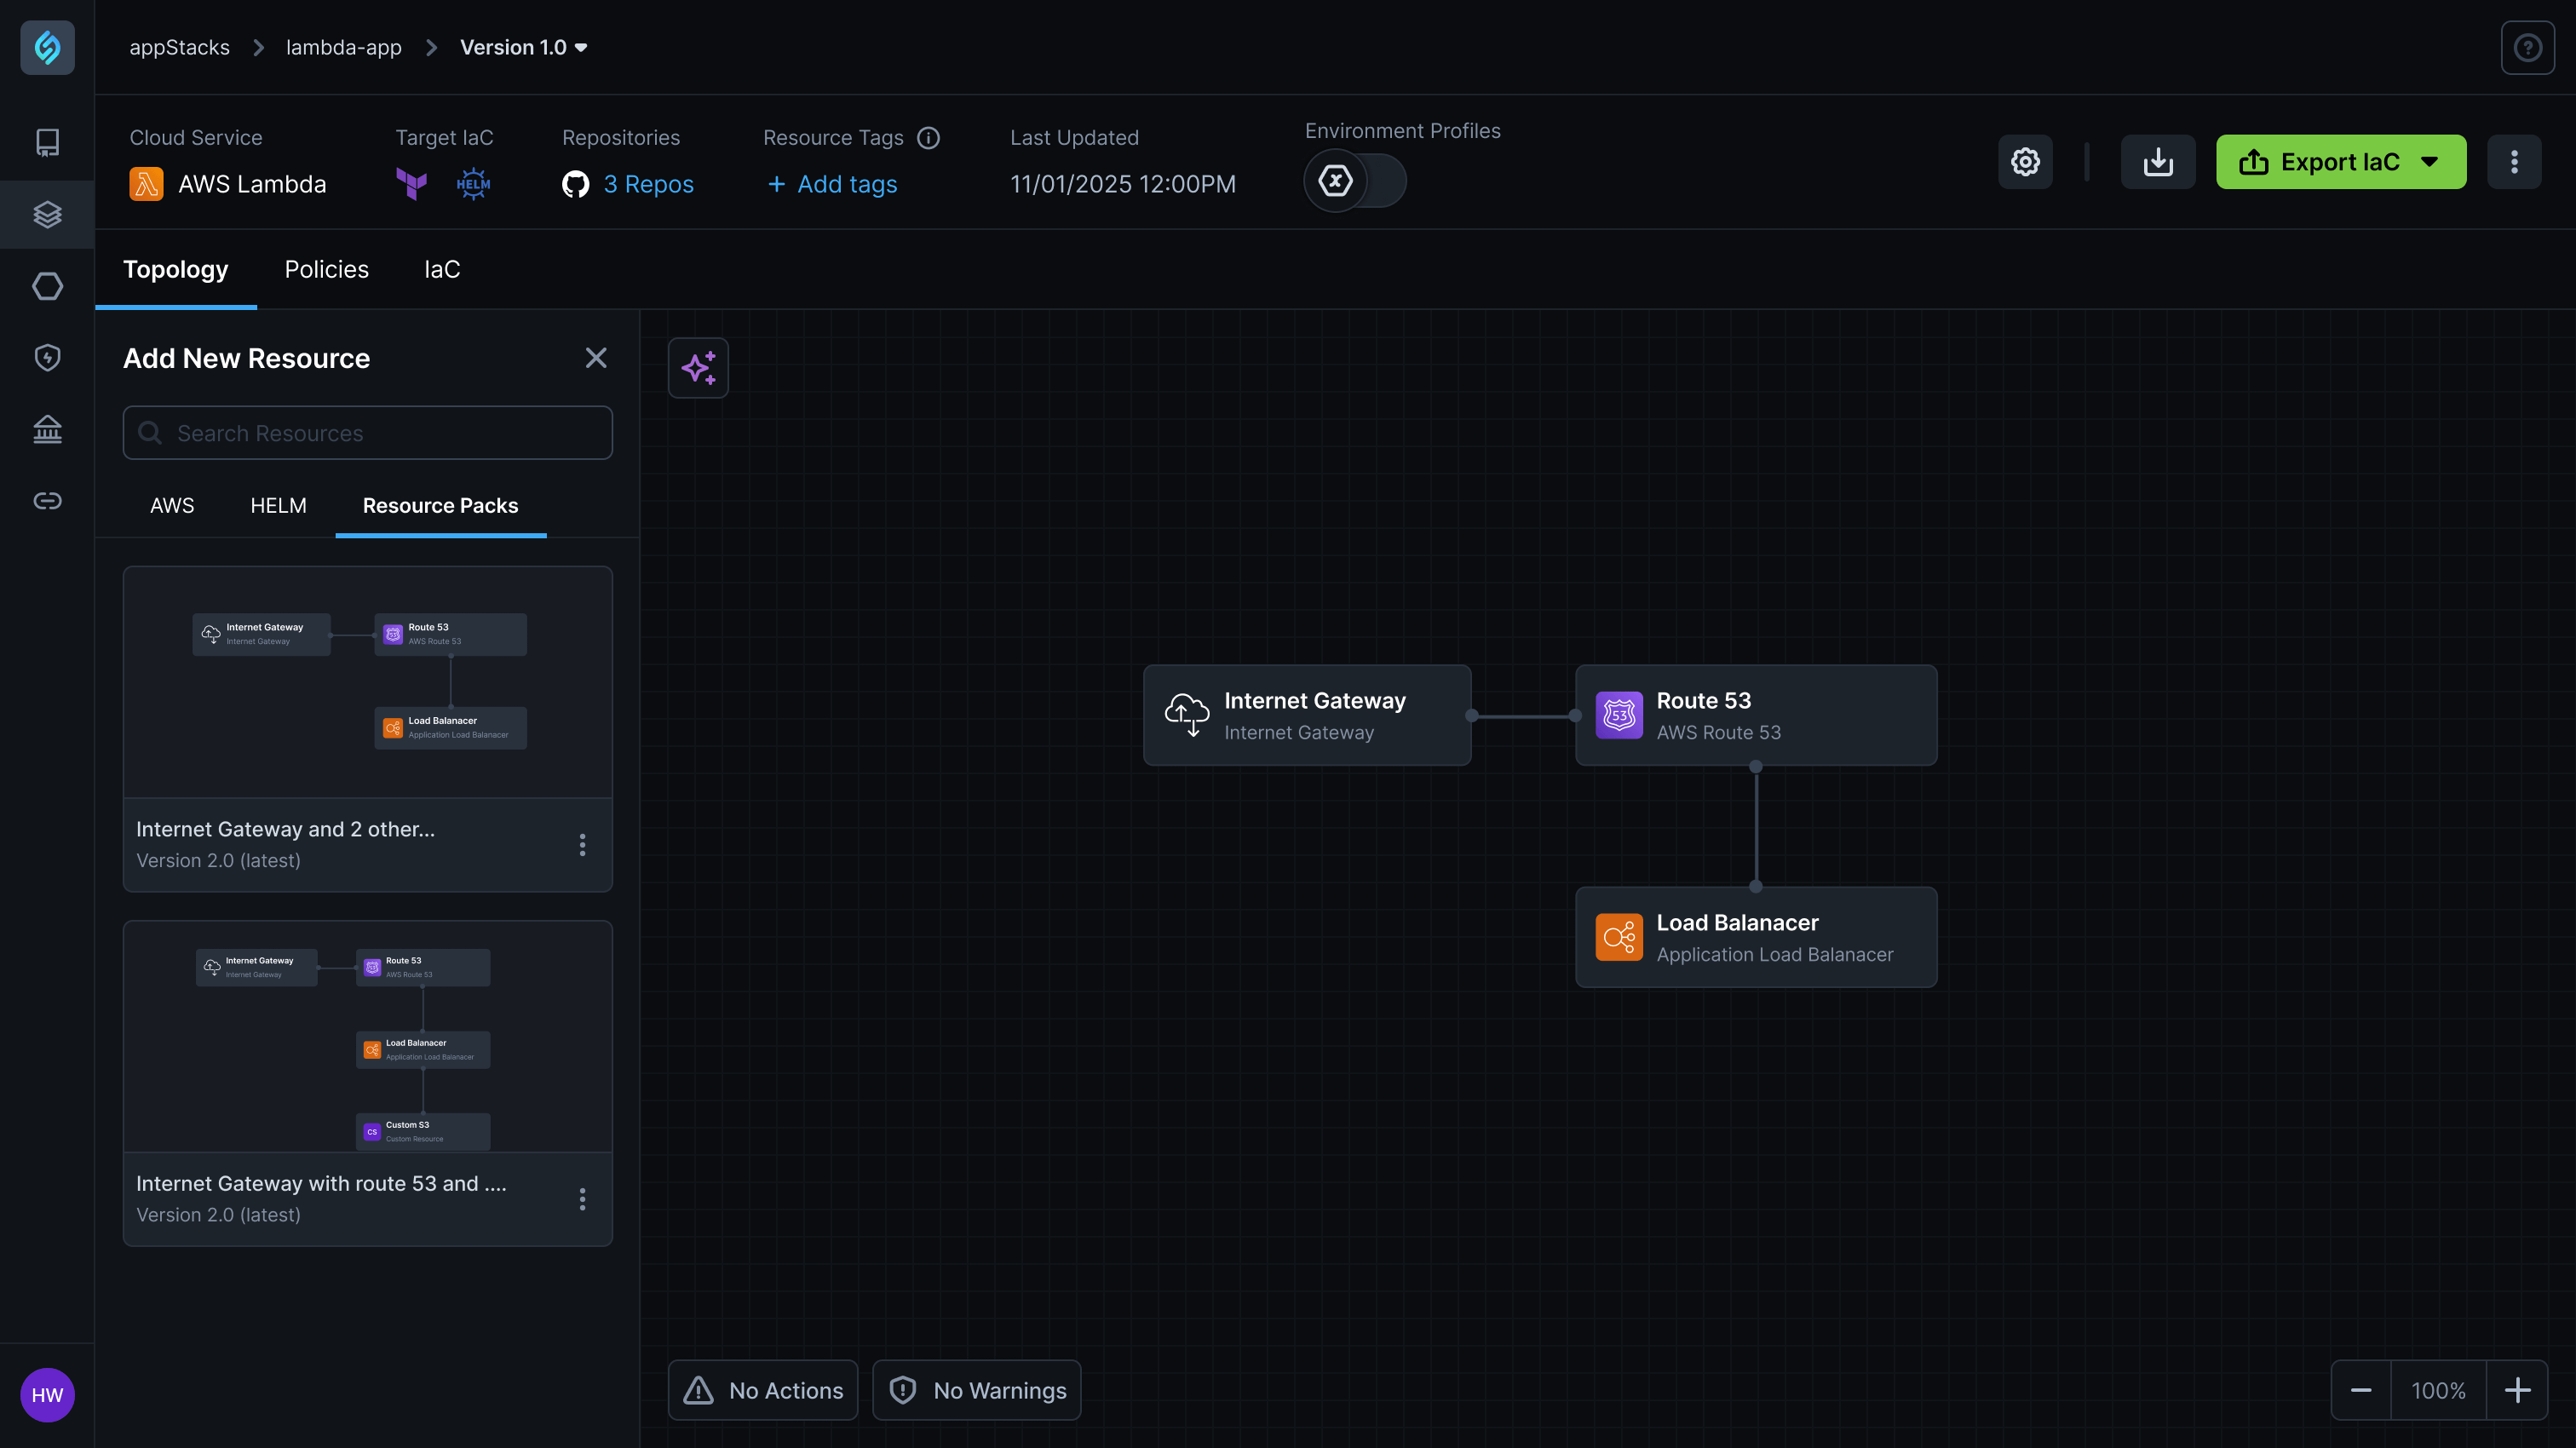Screen dimensions: 2576x1448
Task: Go to appStacks breadcrumb
Action: click(179, 47)
